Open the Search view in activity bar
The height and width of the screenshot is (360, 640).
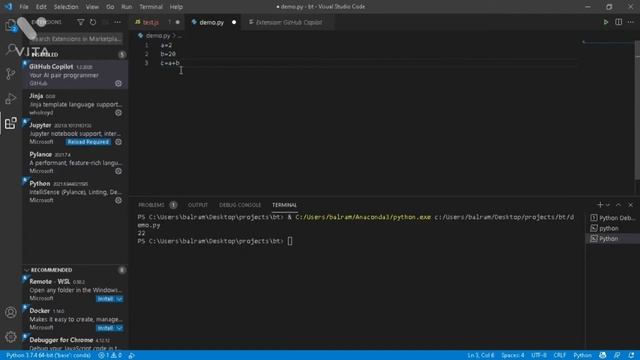point(11,50)
